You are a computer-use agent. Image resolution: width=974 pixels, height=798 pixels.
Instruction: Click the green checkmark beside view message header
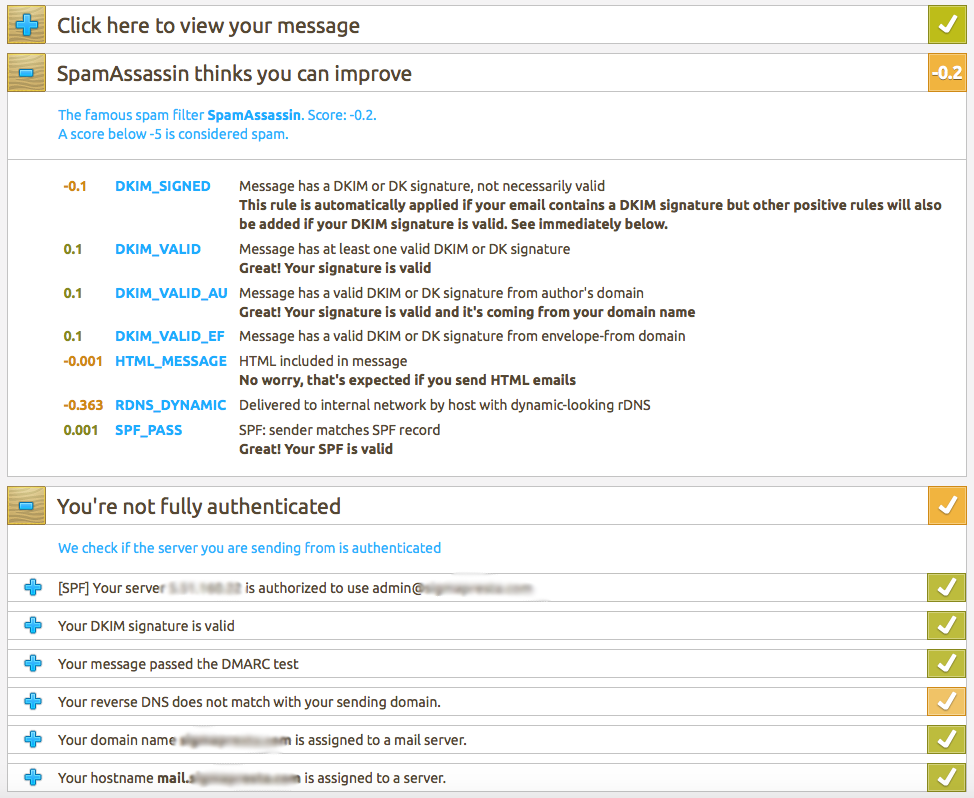(x=945, y=25)
